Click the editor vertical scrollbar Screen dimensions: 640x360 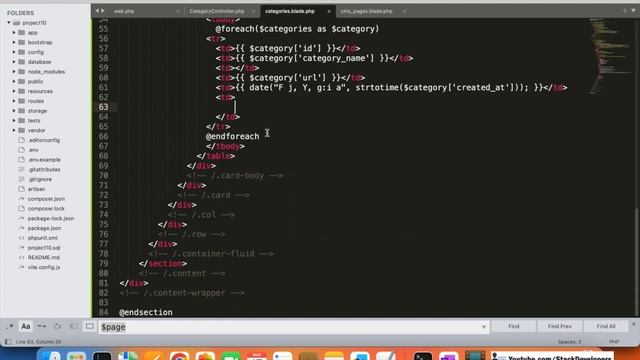(x=636, y=261)
